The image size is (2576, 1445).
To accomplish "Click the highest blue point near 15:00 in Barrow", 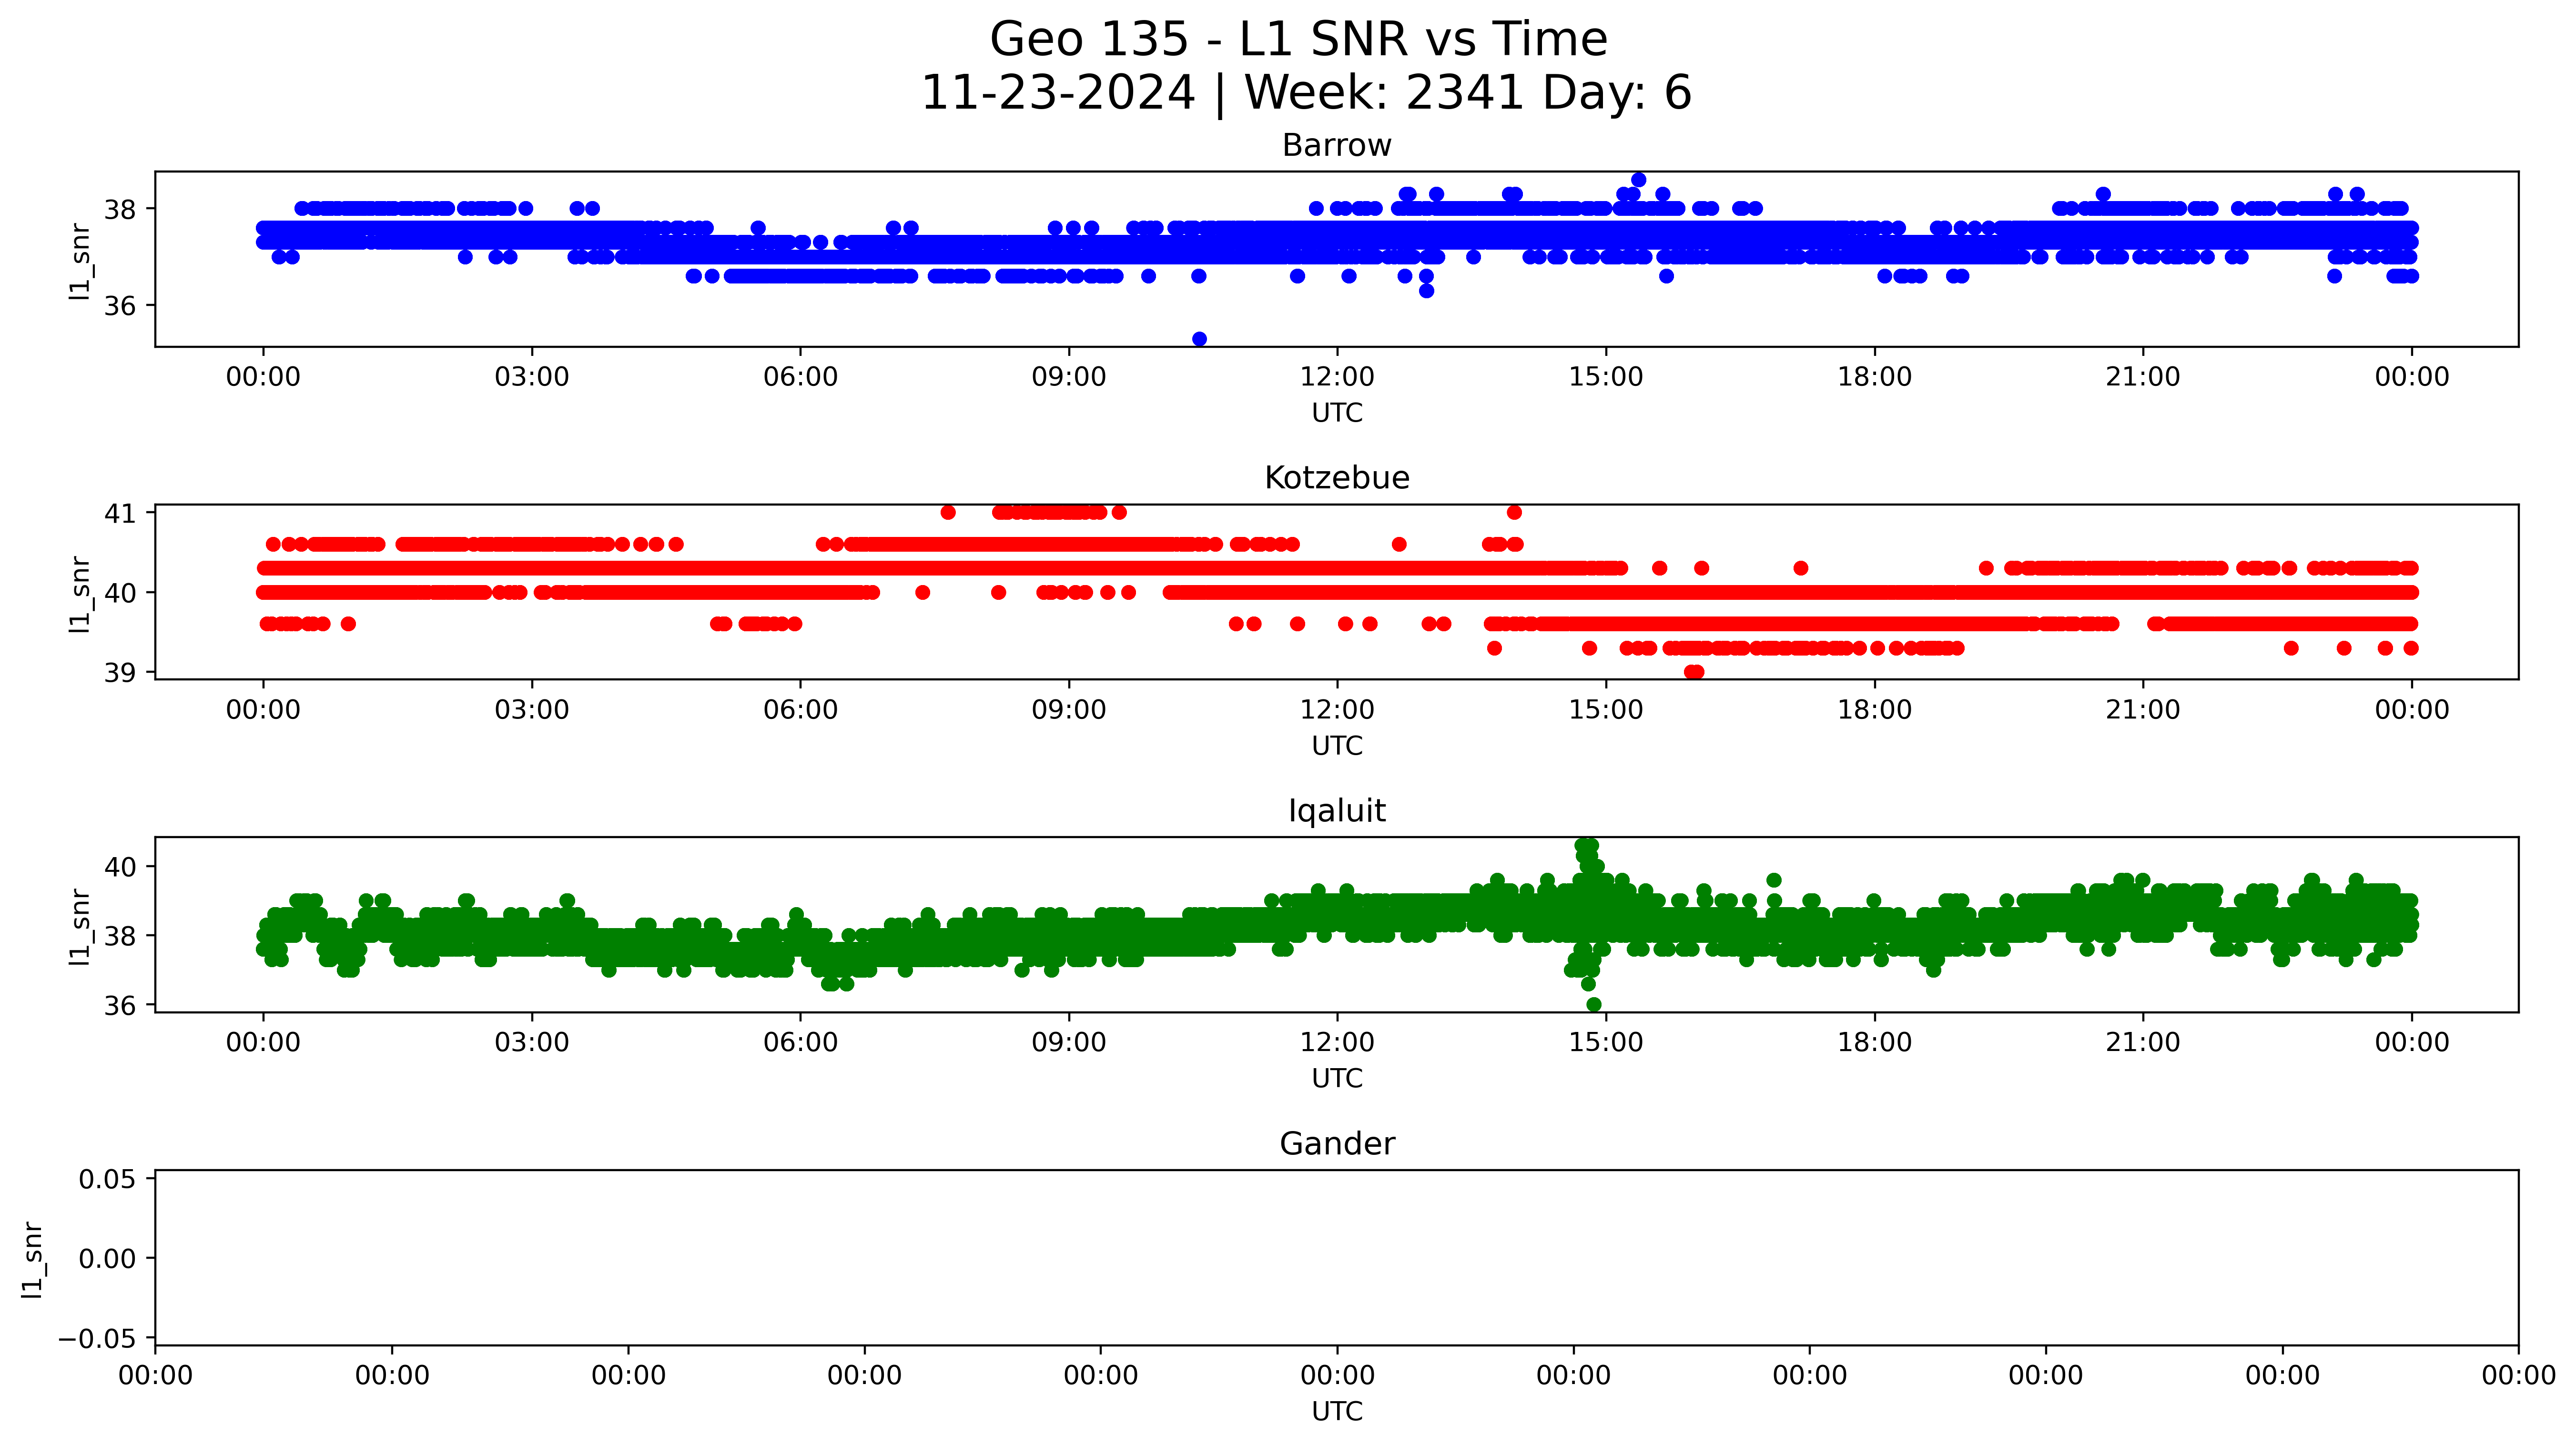I will (x=1638, y=180).
